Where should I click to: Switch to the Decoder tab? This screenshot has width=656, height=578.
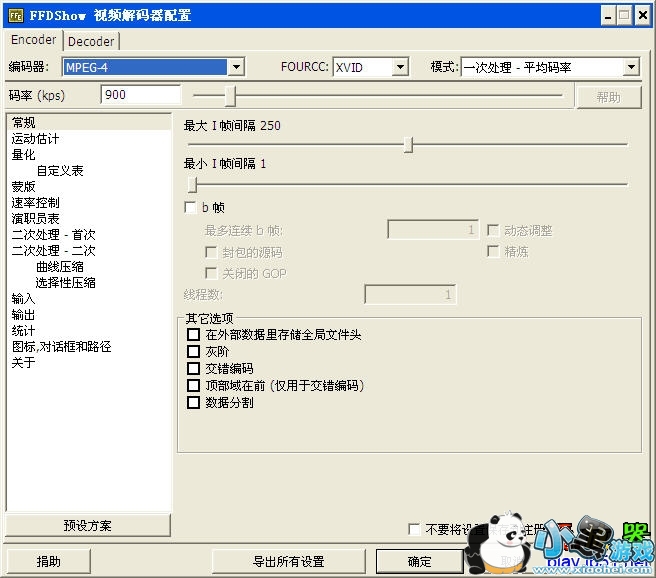[x=91, y=41]
